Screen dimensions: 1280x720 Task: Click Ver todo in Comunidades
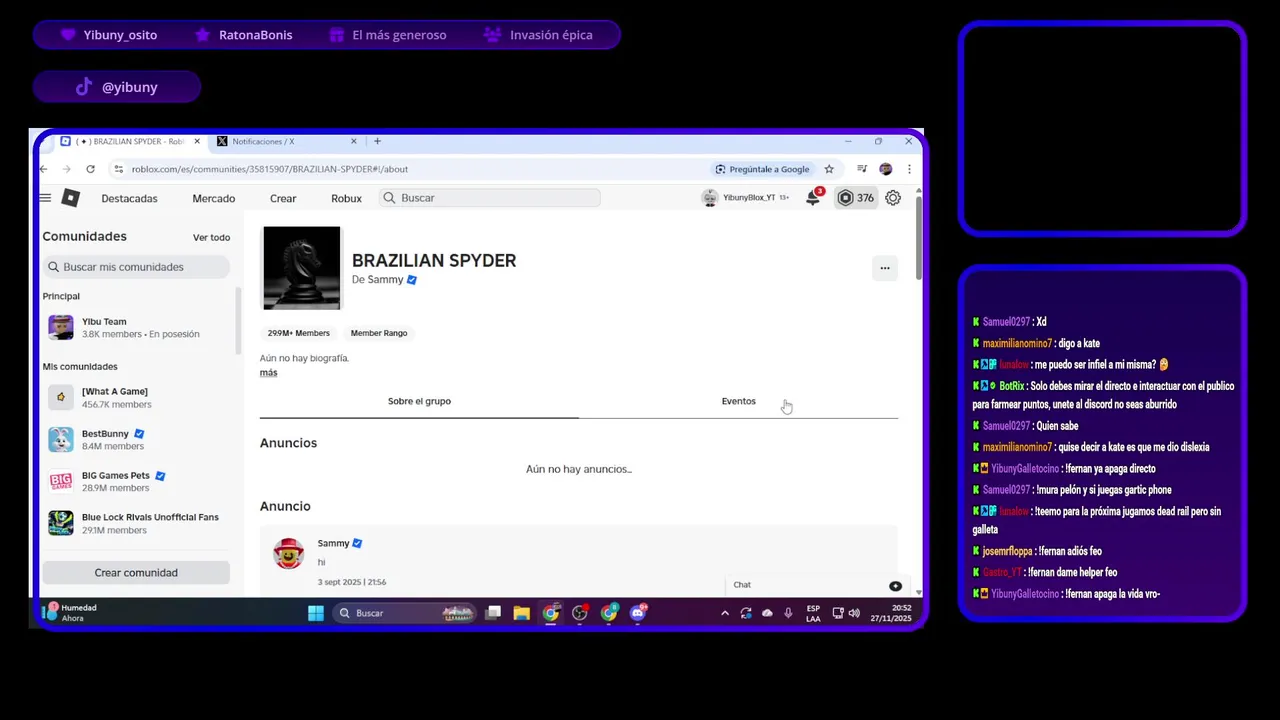tap(211, 238)
